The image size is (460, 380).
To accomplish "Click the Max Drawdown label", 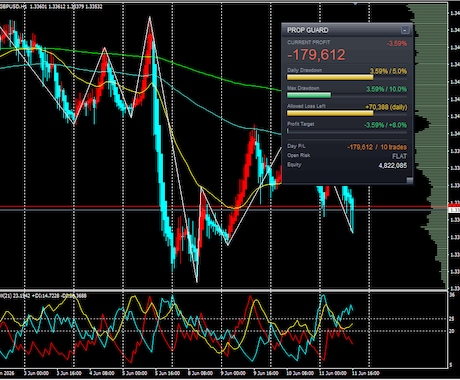I will tap(303, 88).
